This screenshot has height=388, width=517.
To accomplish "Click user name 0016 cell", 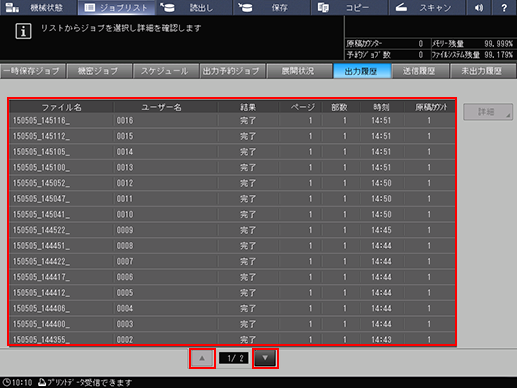I will click(x=166, y=120).
